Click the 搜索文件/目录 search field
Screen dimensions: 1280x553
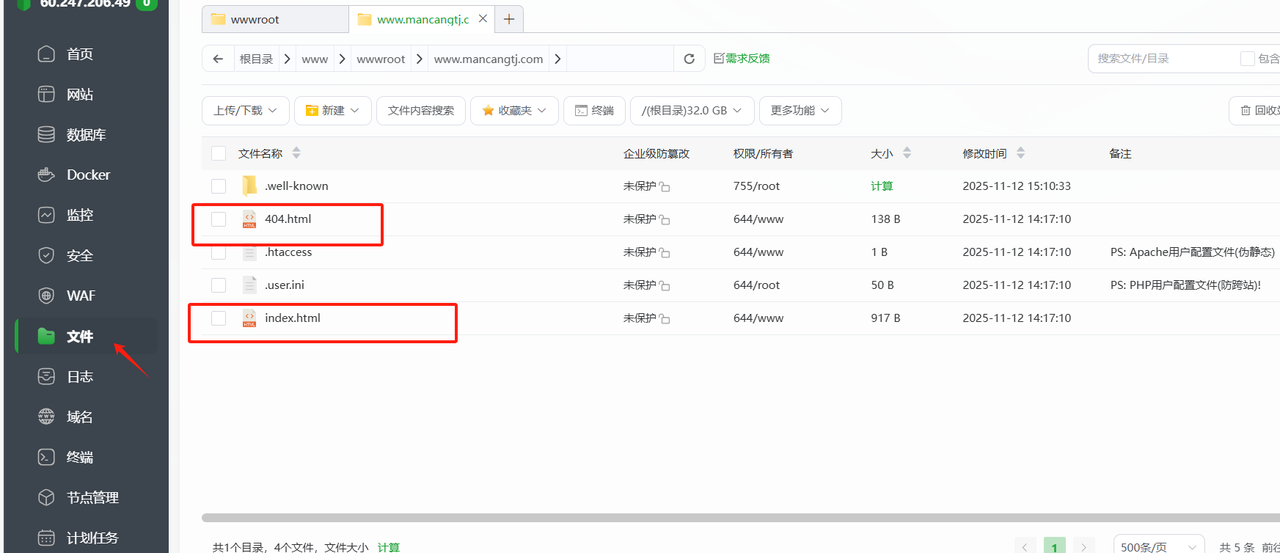[x=1162, y=59]
